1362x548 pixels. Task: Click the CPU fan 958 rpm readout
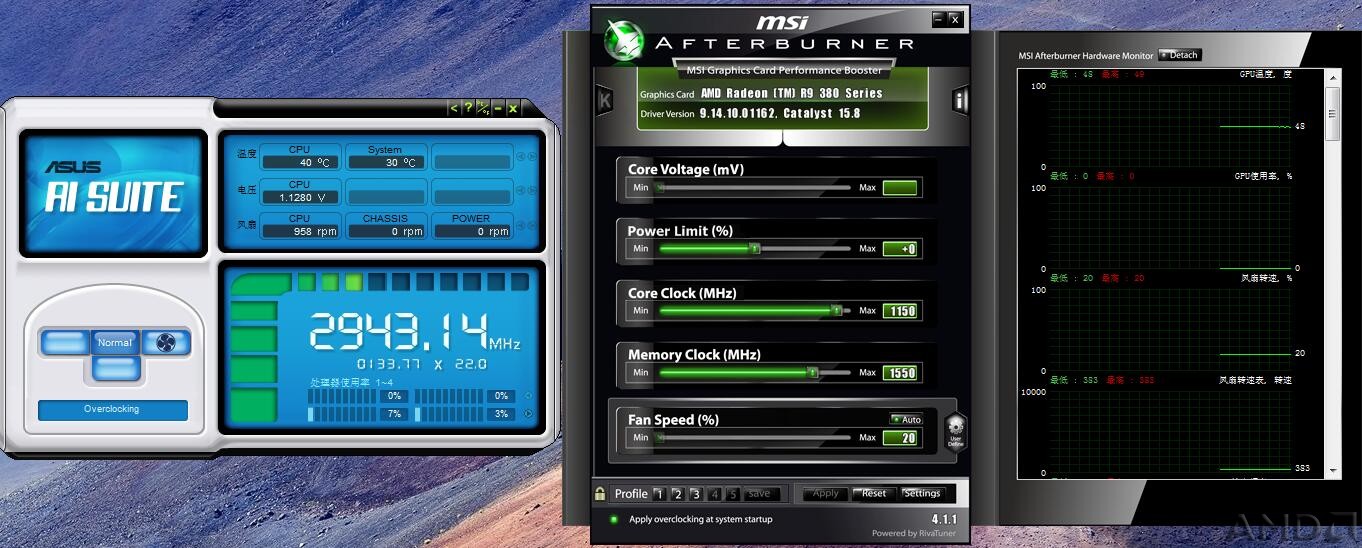[299, 231]
